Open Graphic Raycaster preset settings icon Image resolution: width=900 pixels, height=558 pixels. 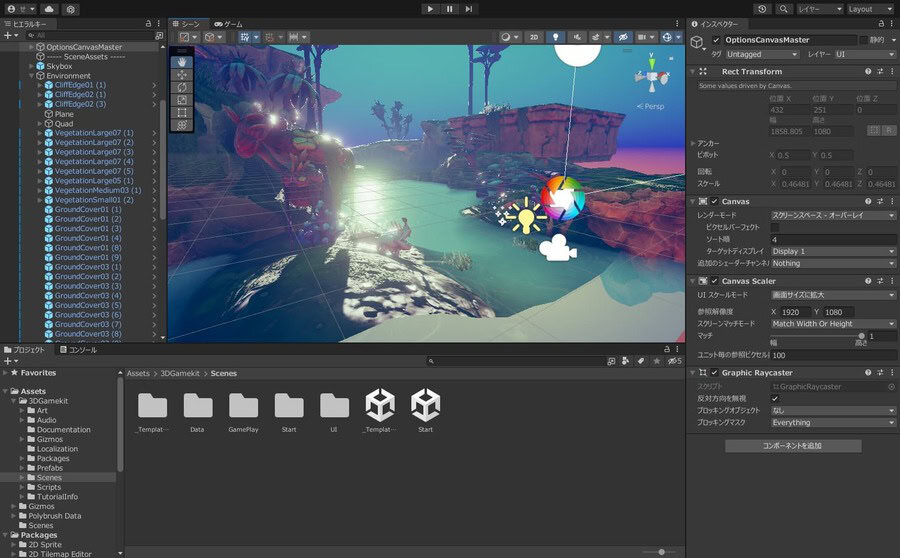pyautogui.click(x=880, y=373)
